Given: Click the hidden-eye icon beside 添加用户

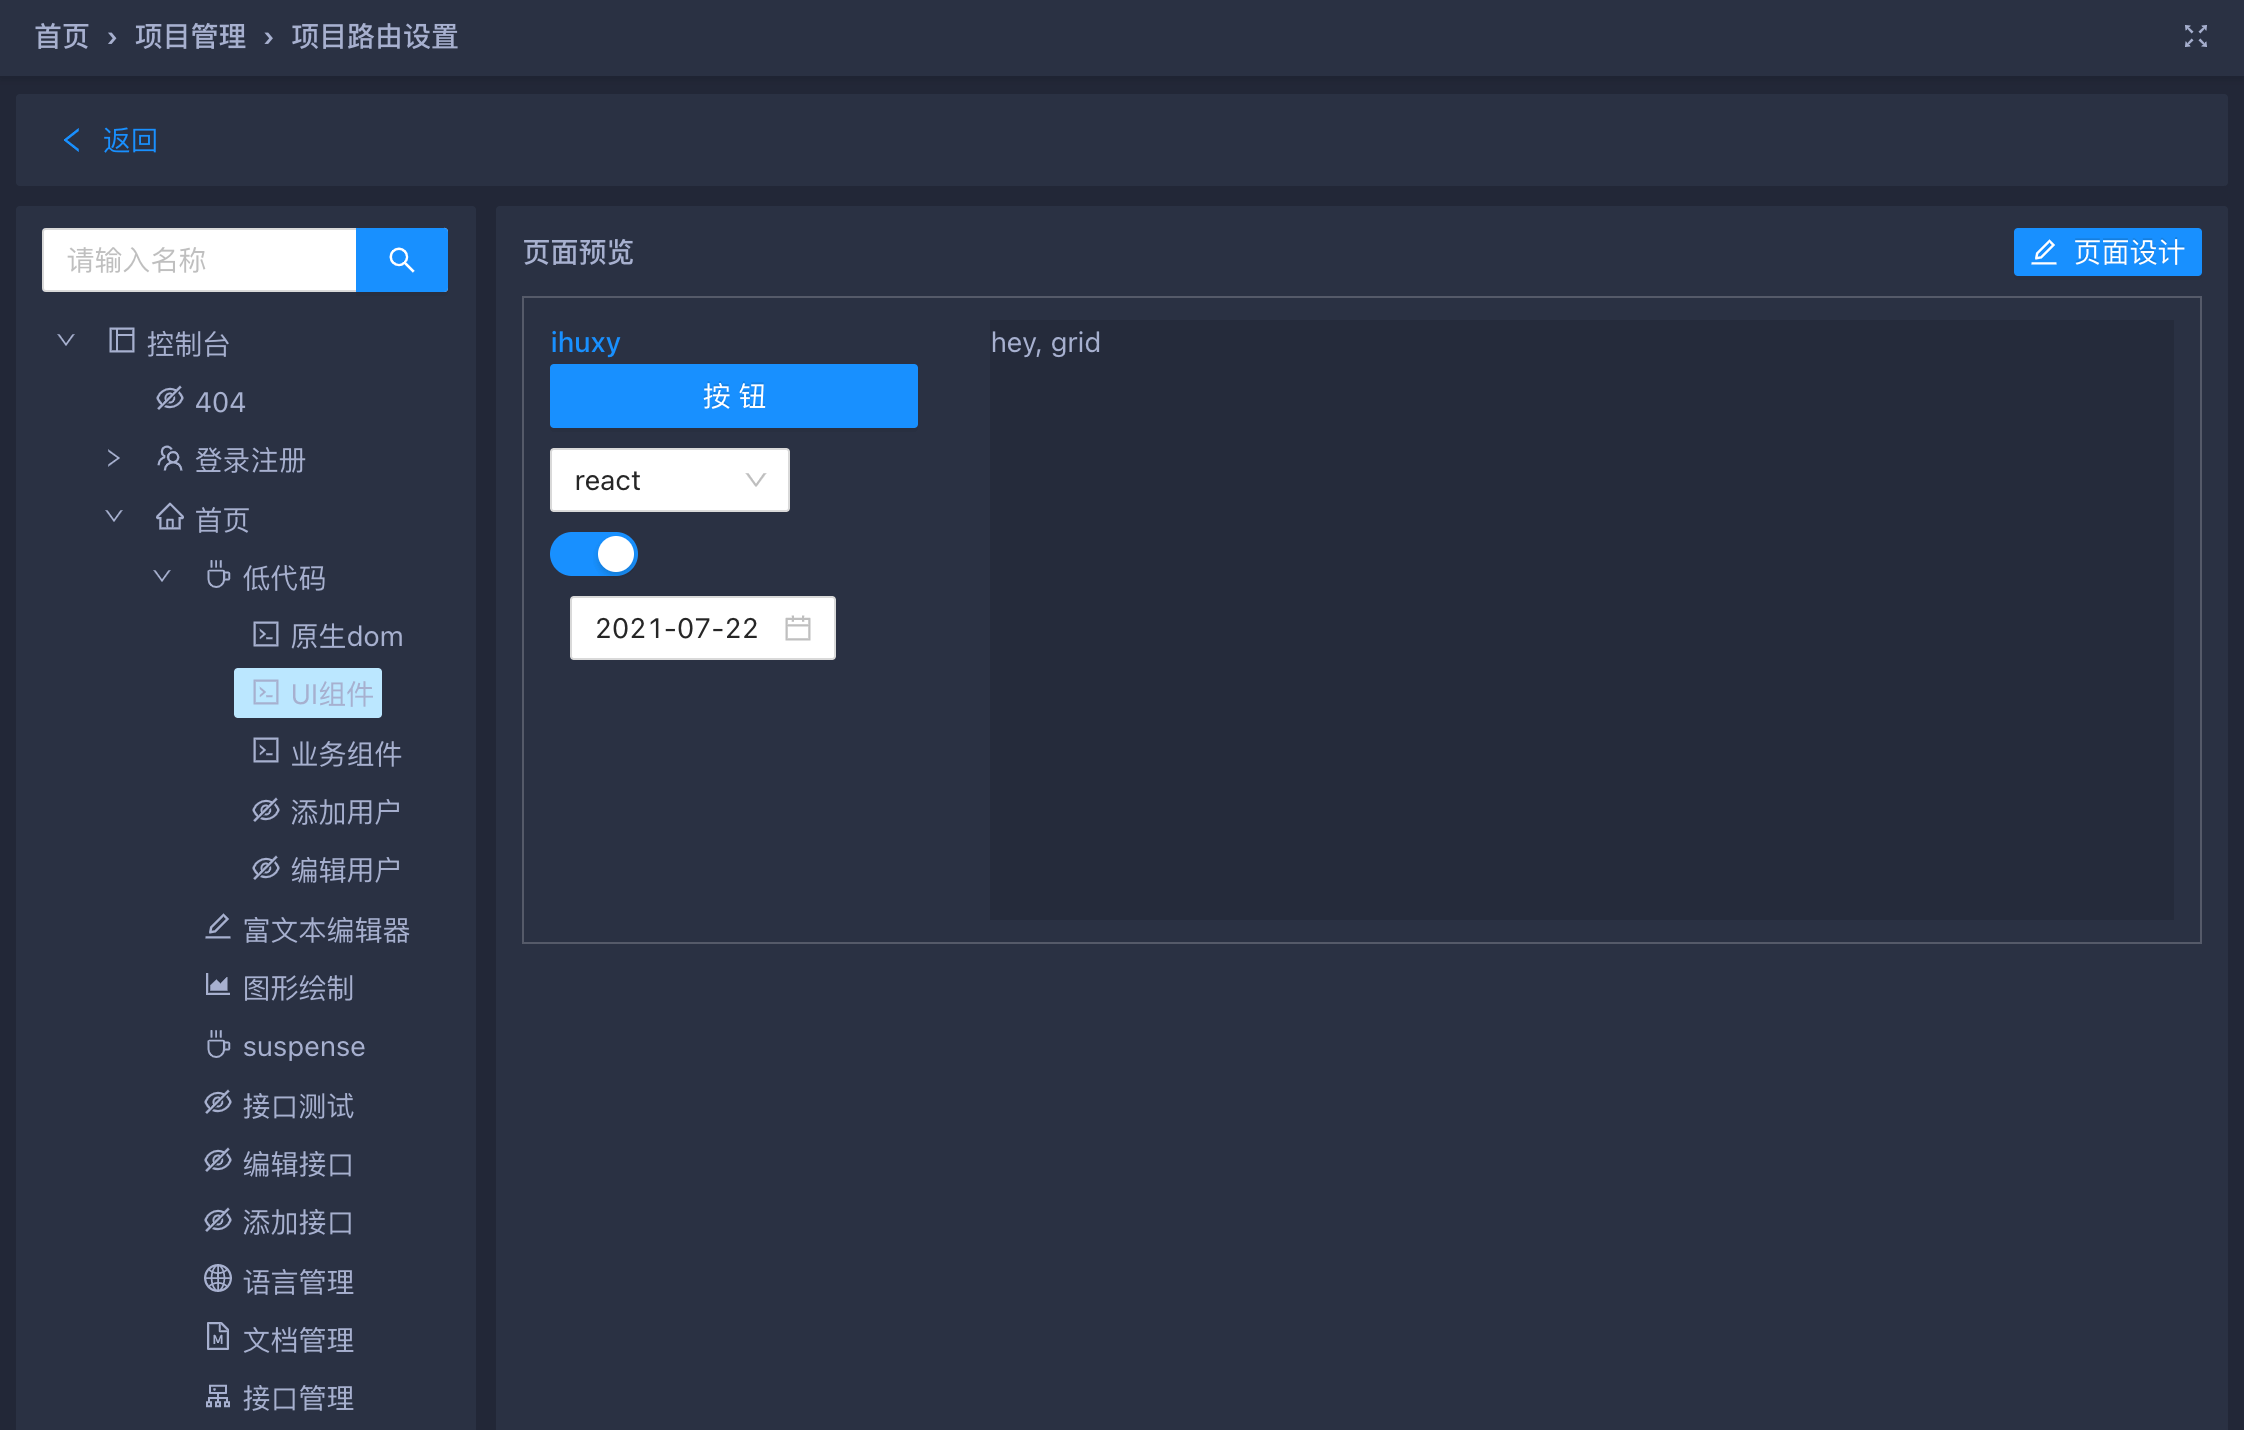Looking at the screenshot, I should pyautogui.click(x=265, y=811).
